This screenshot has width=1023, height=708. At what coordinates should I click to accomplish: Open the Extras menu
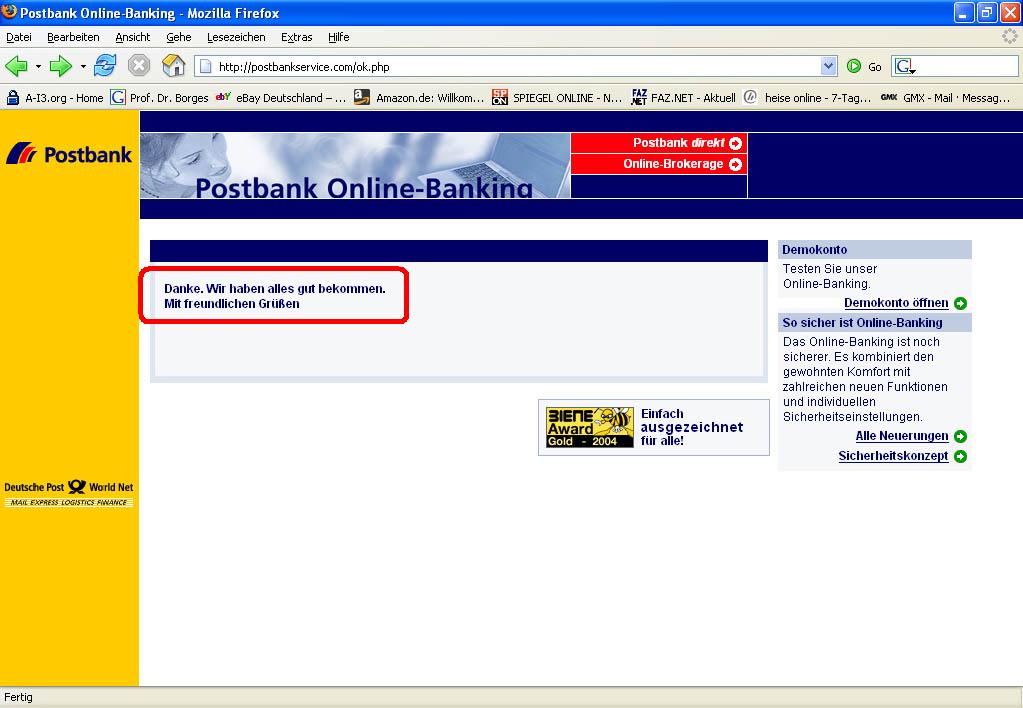coord(297,37)
